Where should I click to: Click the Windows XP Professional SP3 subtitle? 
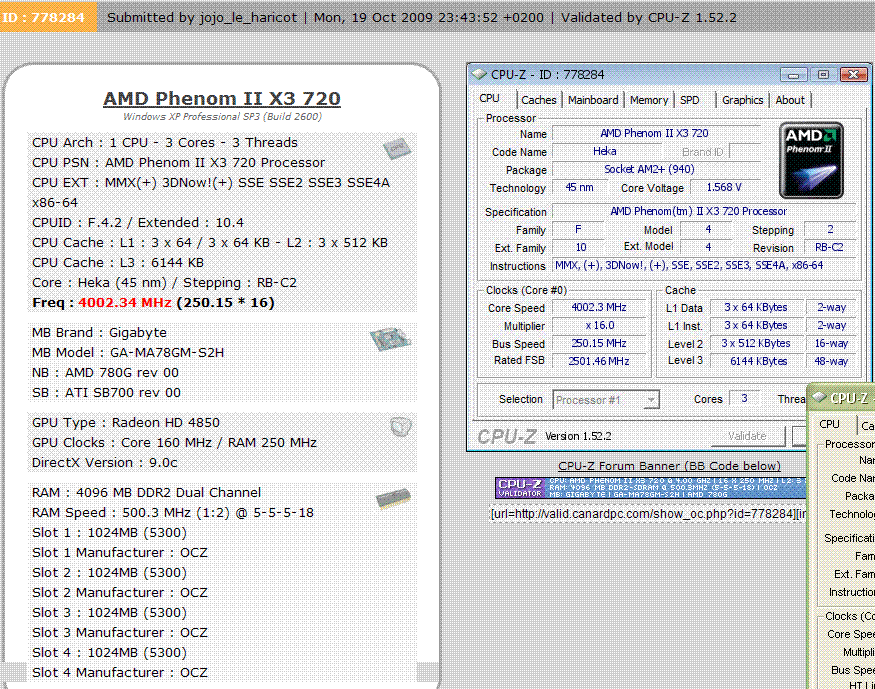pyautogui.click(x=222, y=117)
